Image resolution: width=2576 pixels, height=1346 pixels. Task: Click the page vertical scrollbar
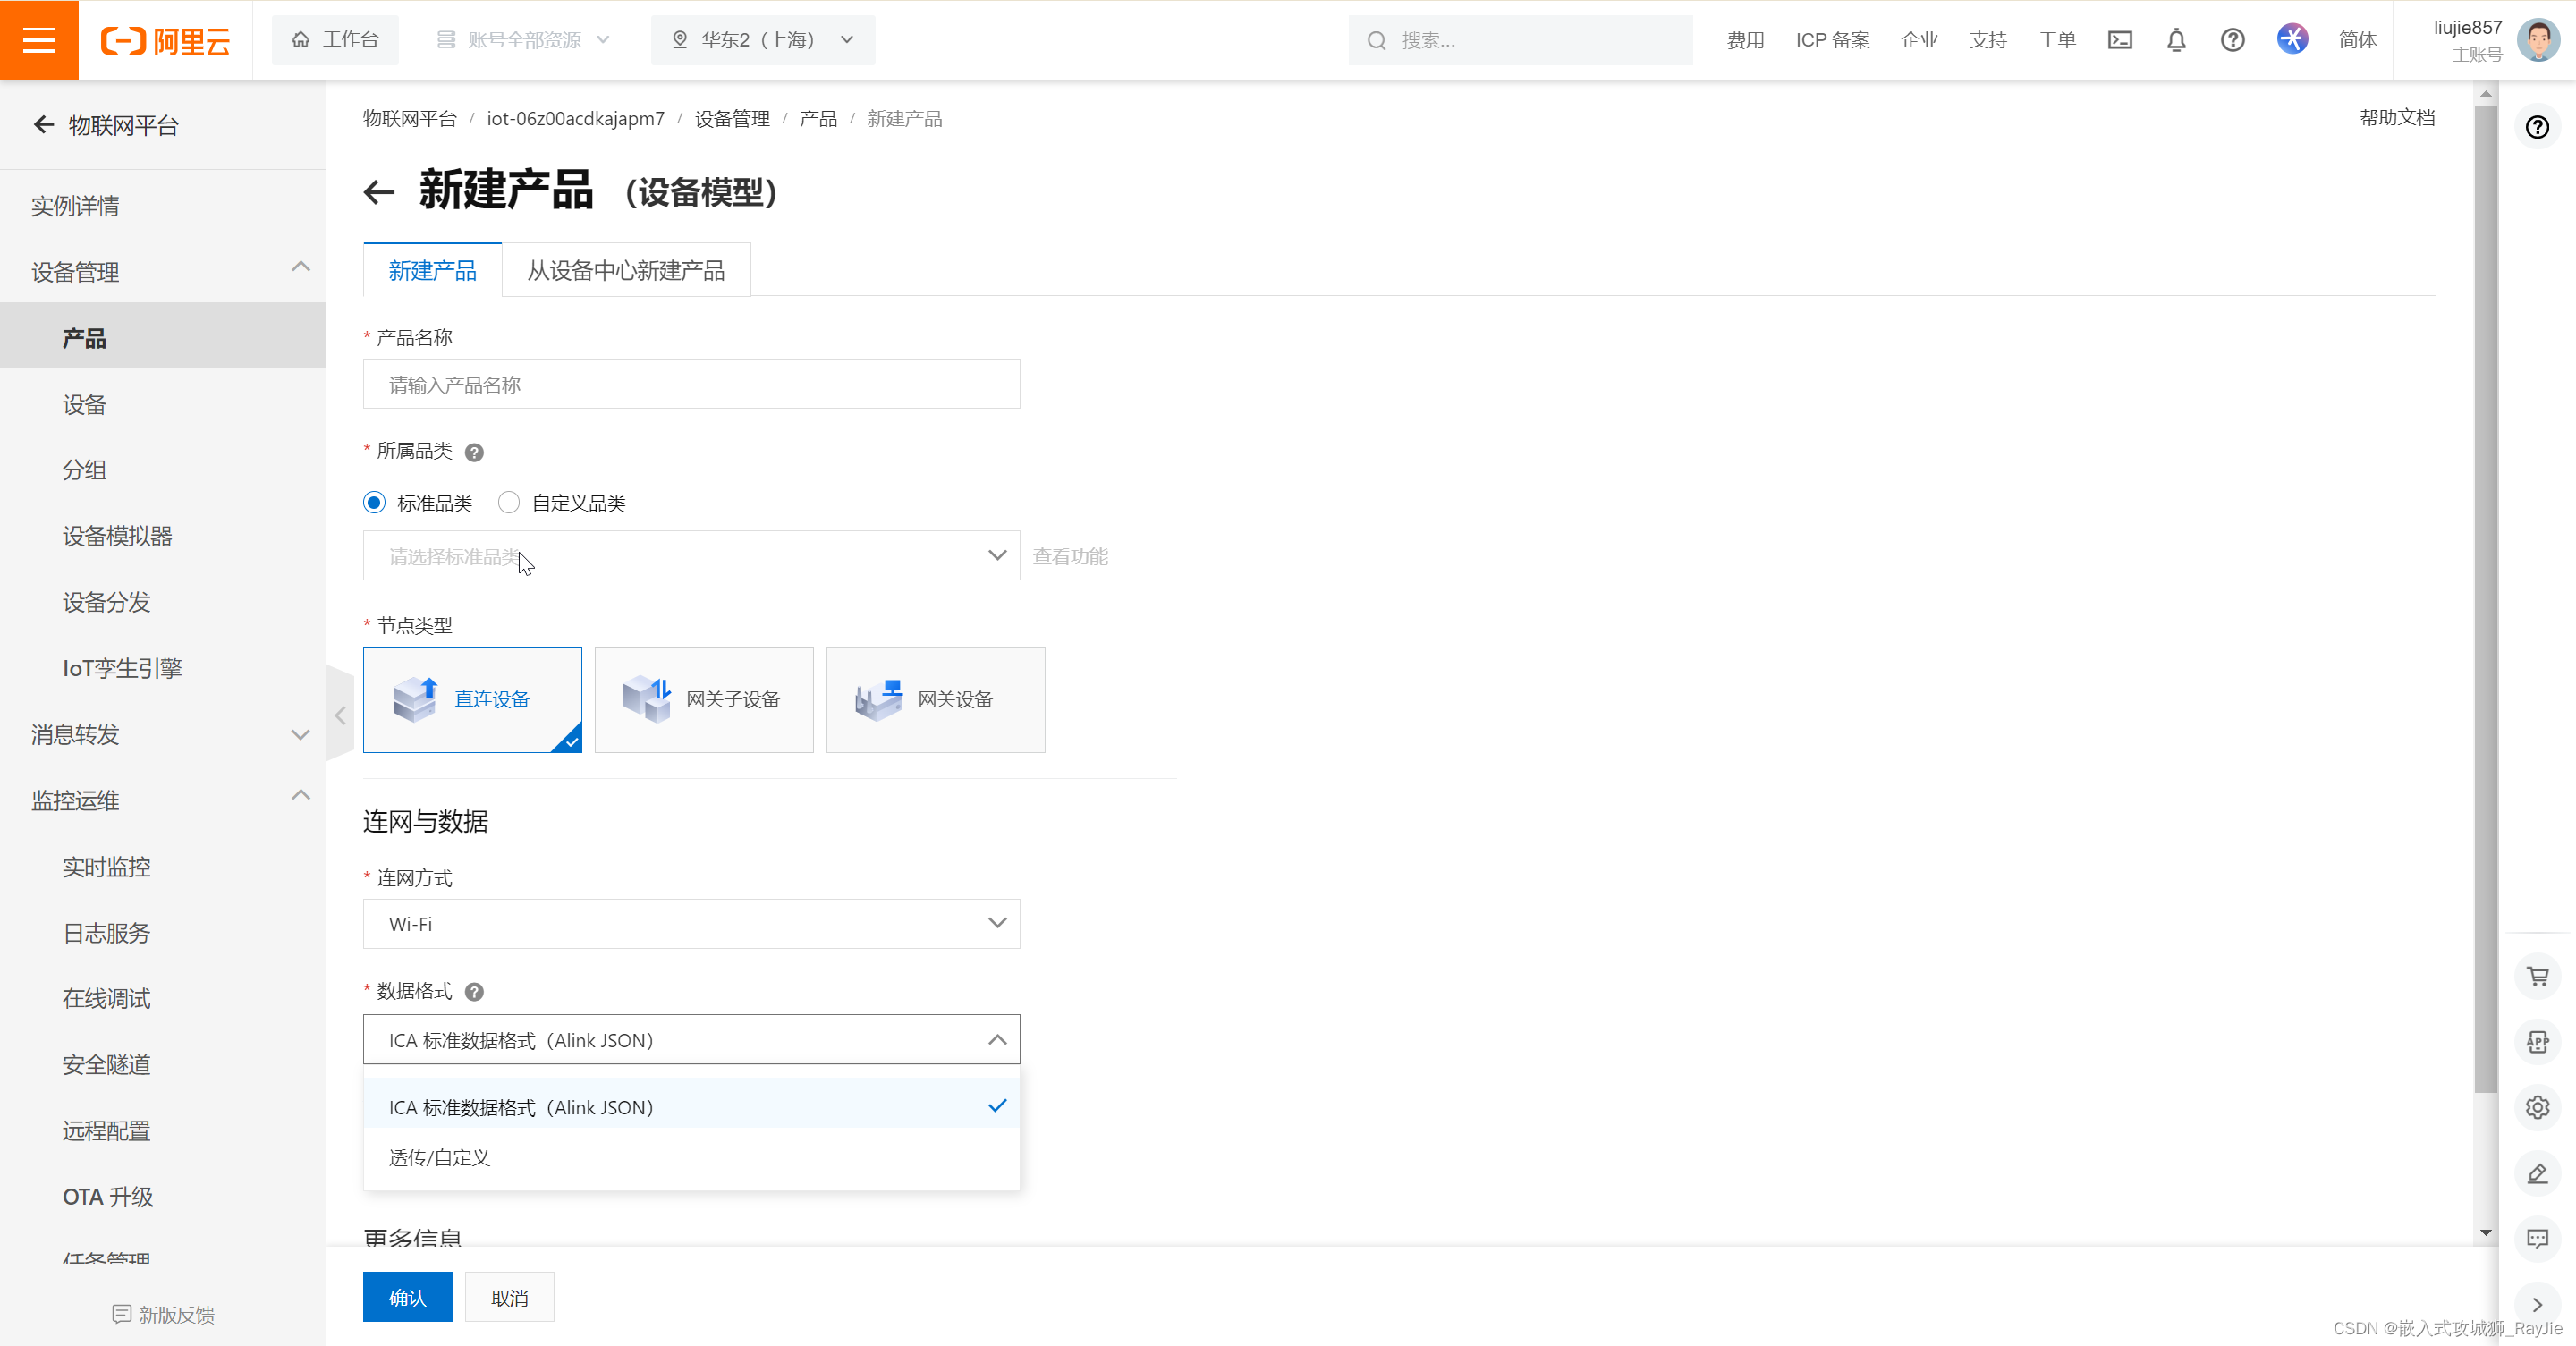[2485, 600]
